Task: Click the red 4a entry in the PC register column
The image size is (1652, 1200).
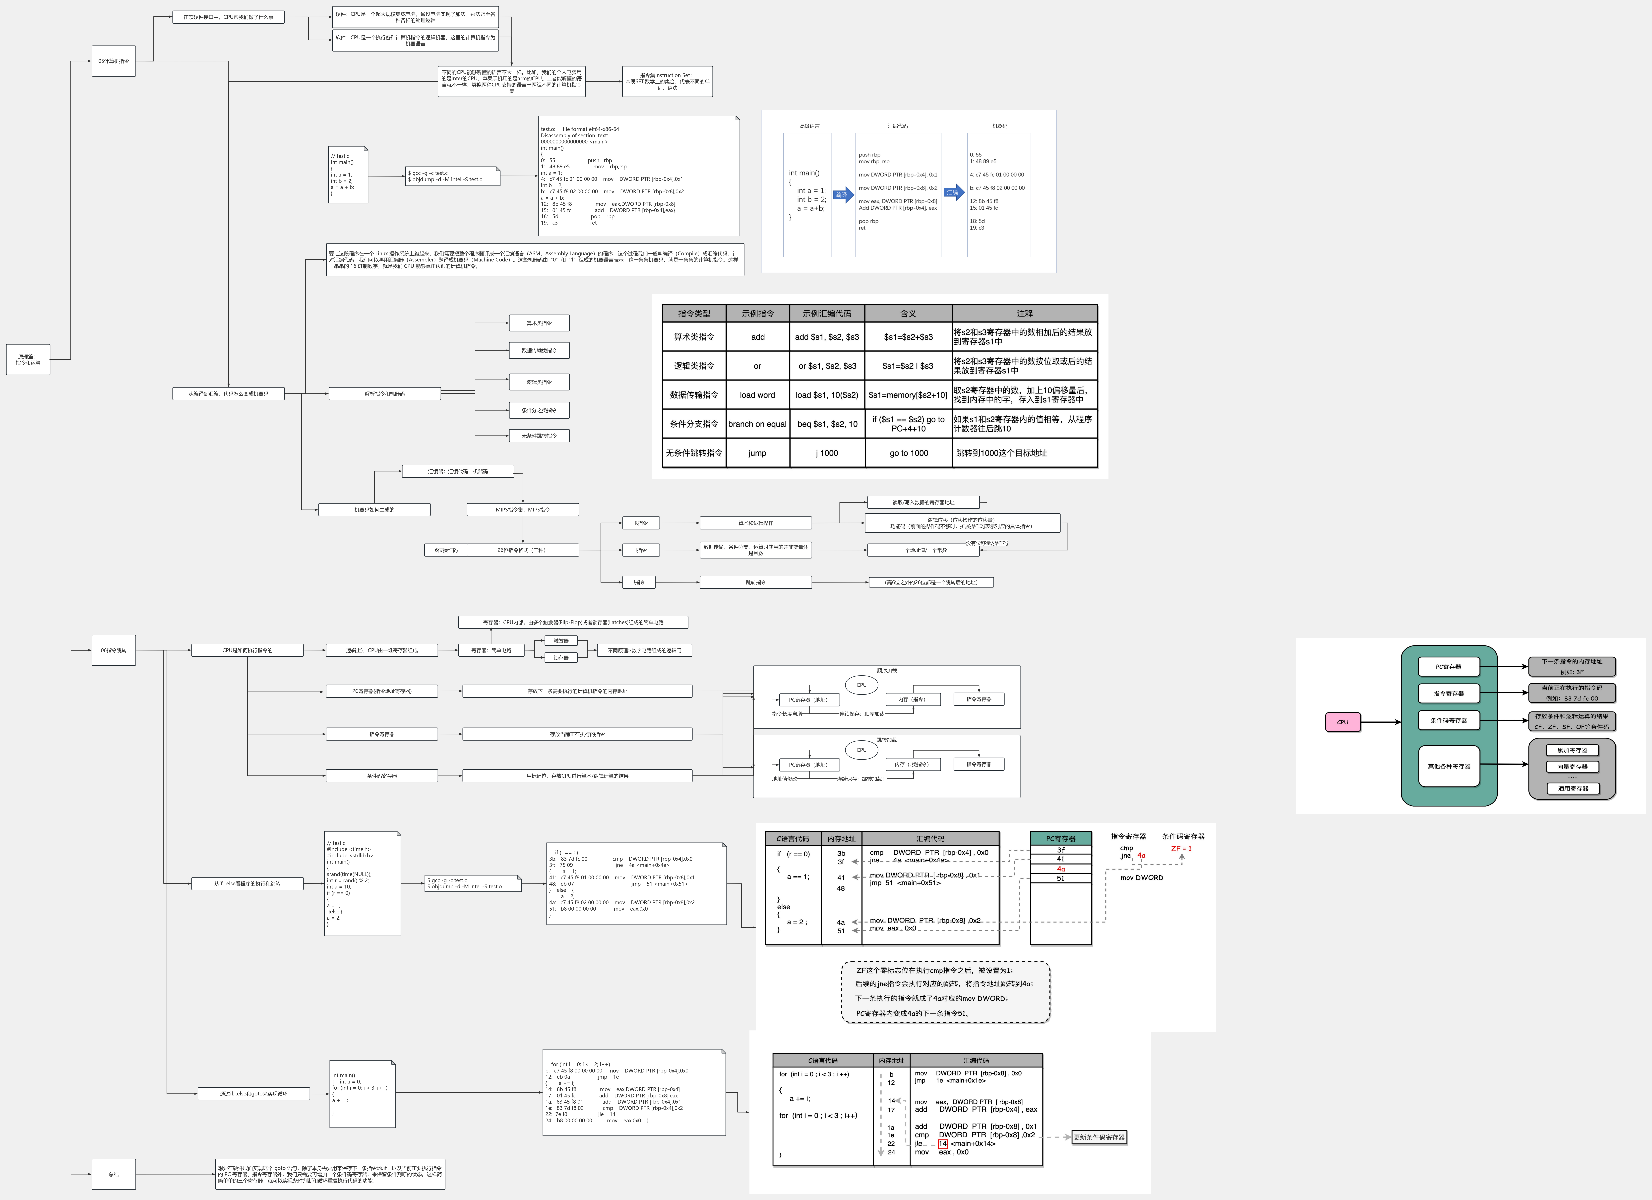Action: pyautogui.click(x=1060, y=869)
